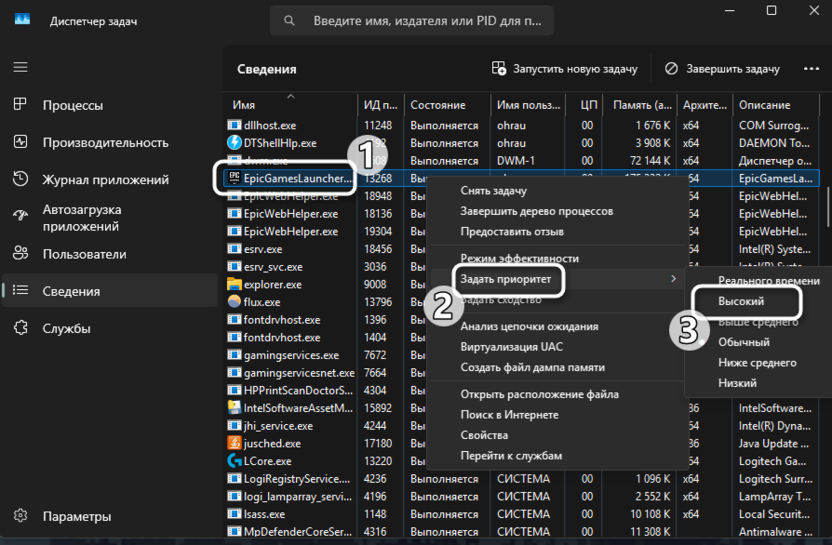
Task: Choose Перейти к службам
Action: [x=557, y=455]
